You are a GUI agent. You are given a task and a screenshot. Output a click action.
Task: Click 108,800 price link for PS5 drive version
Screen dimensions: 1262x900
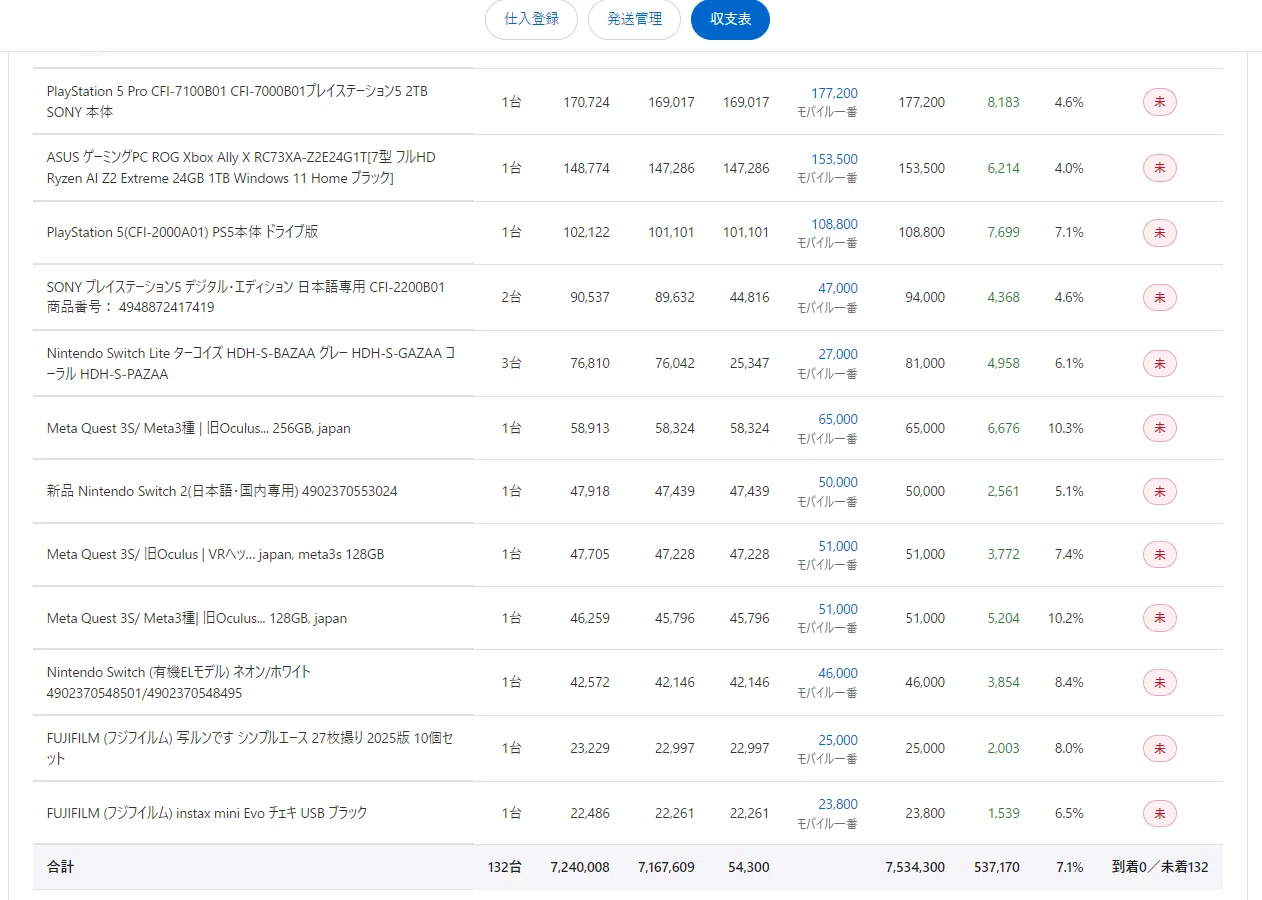click(834, 224)
